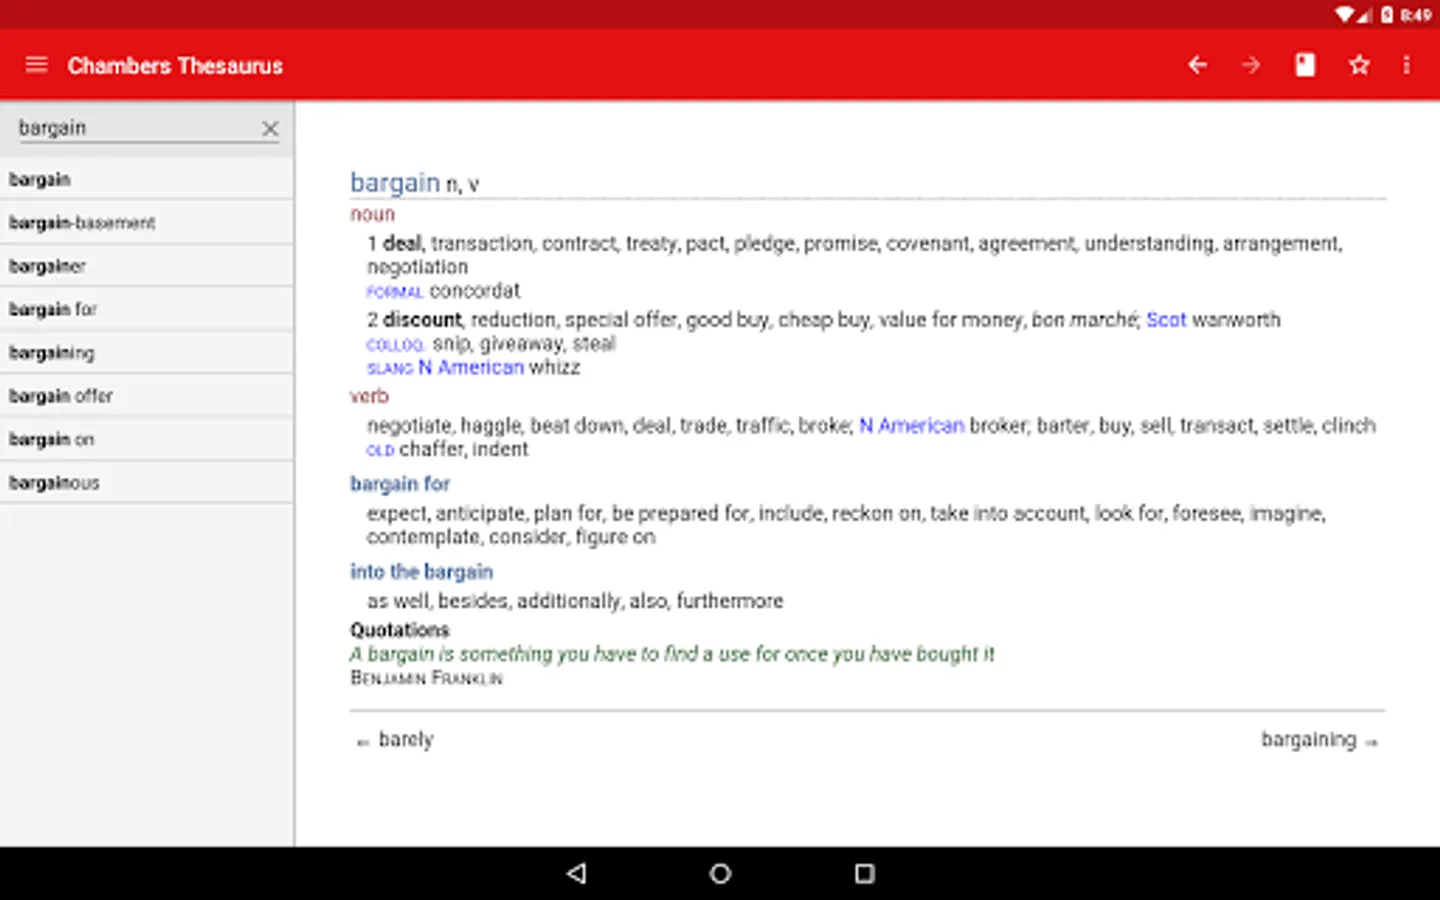Open the 'Scot' label link

coord(1166,320)
